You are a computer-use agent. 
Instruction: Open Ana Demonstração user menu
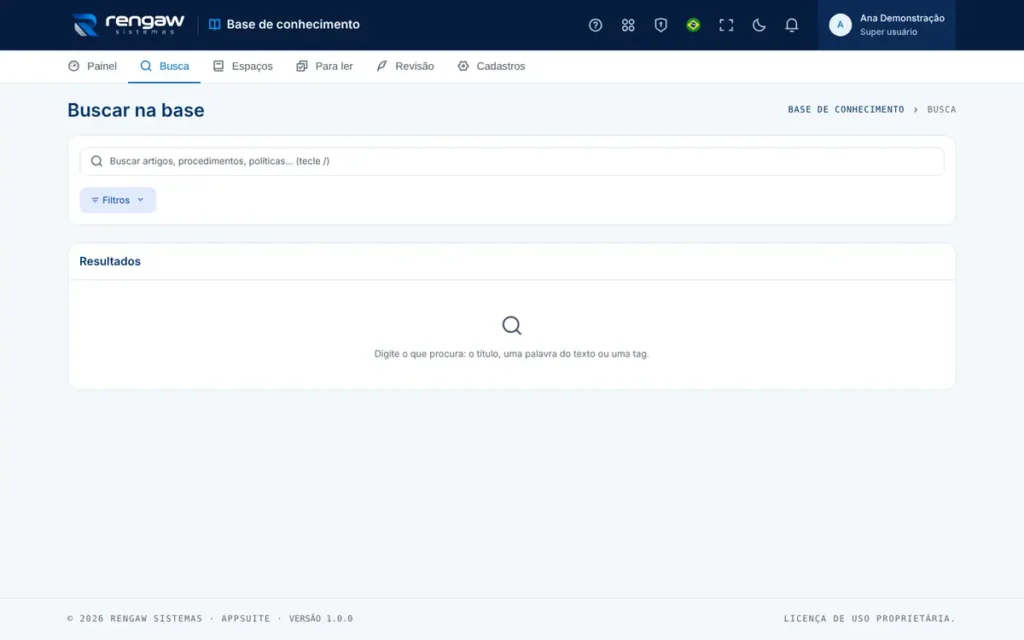886,25
